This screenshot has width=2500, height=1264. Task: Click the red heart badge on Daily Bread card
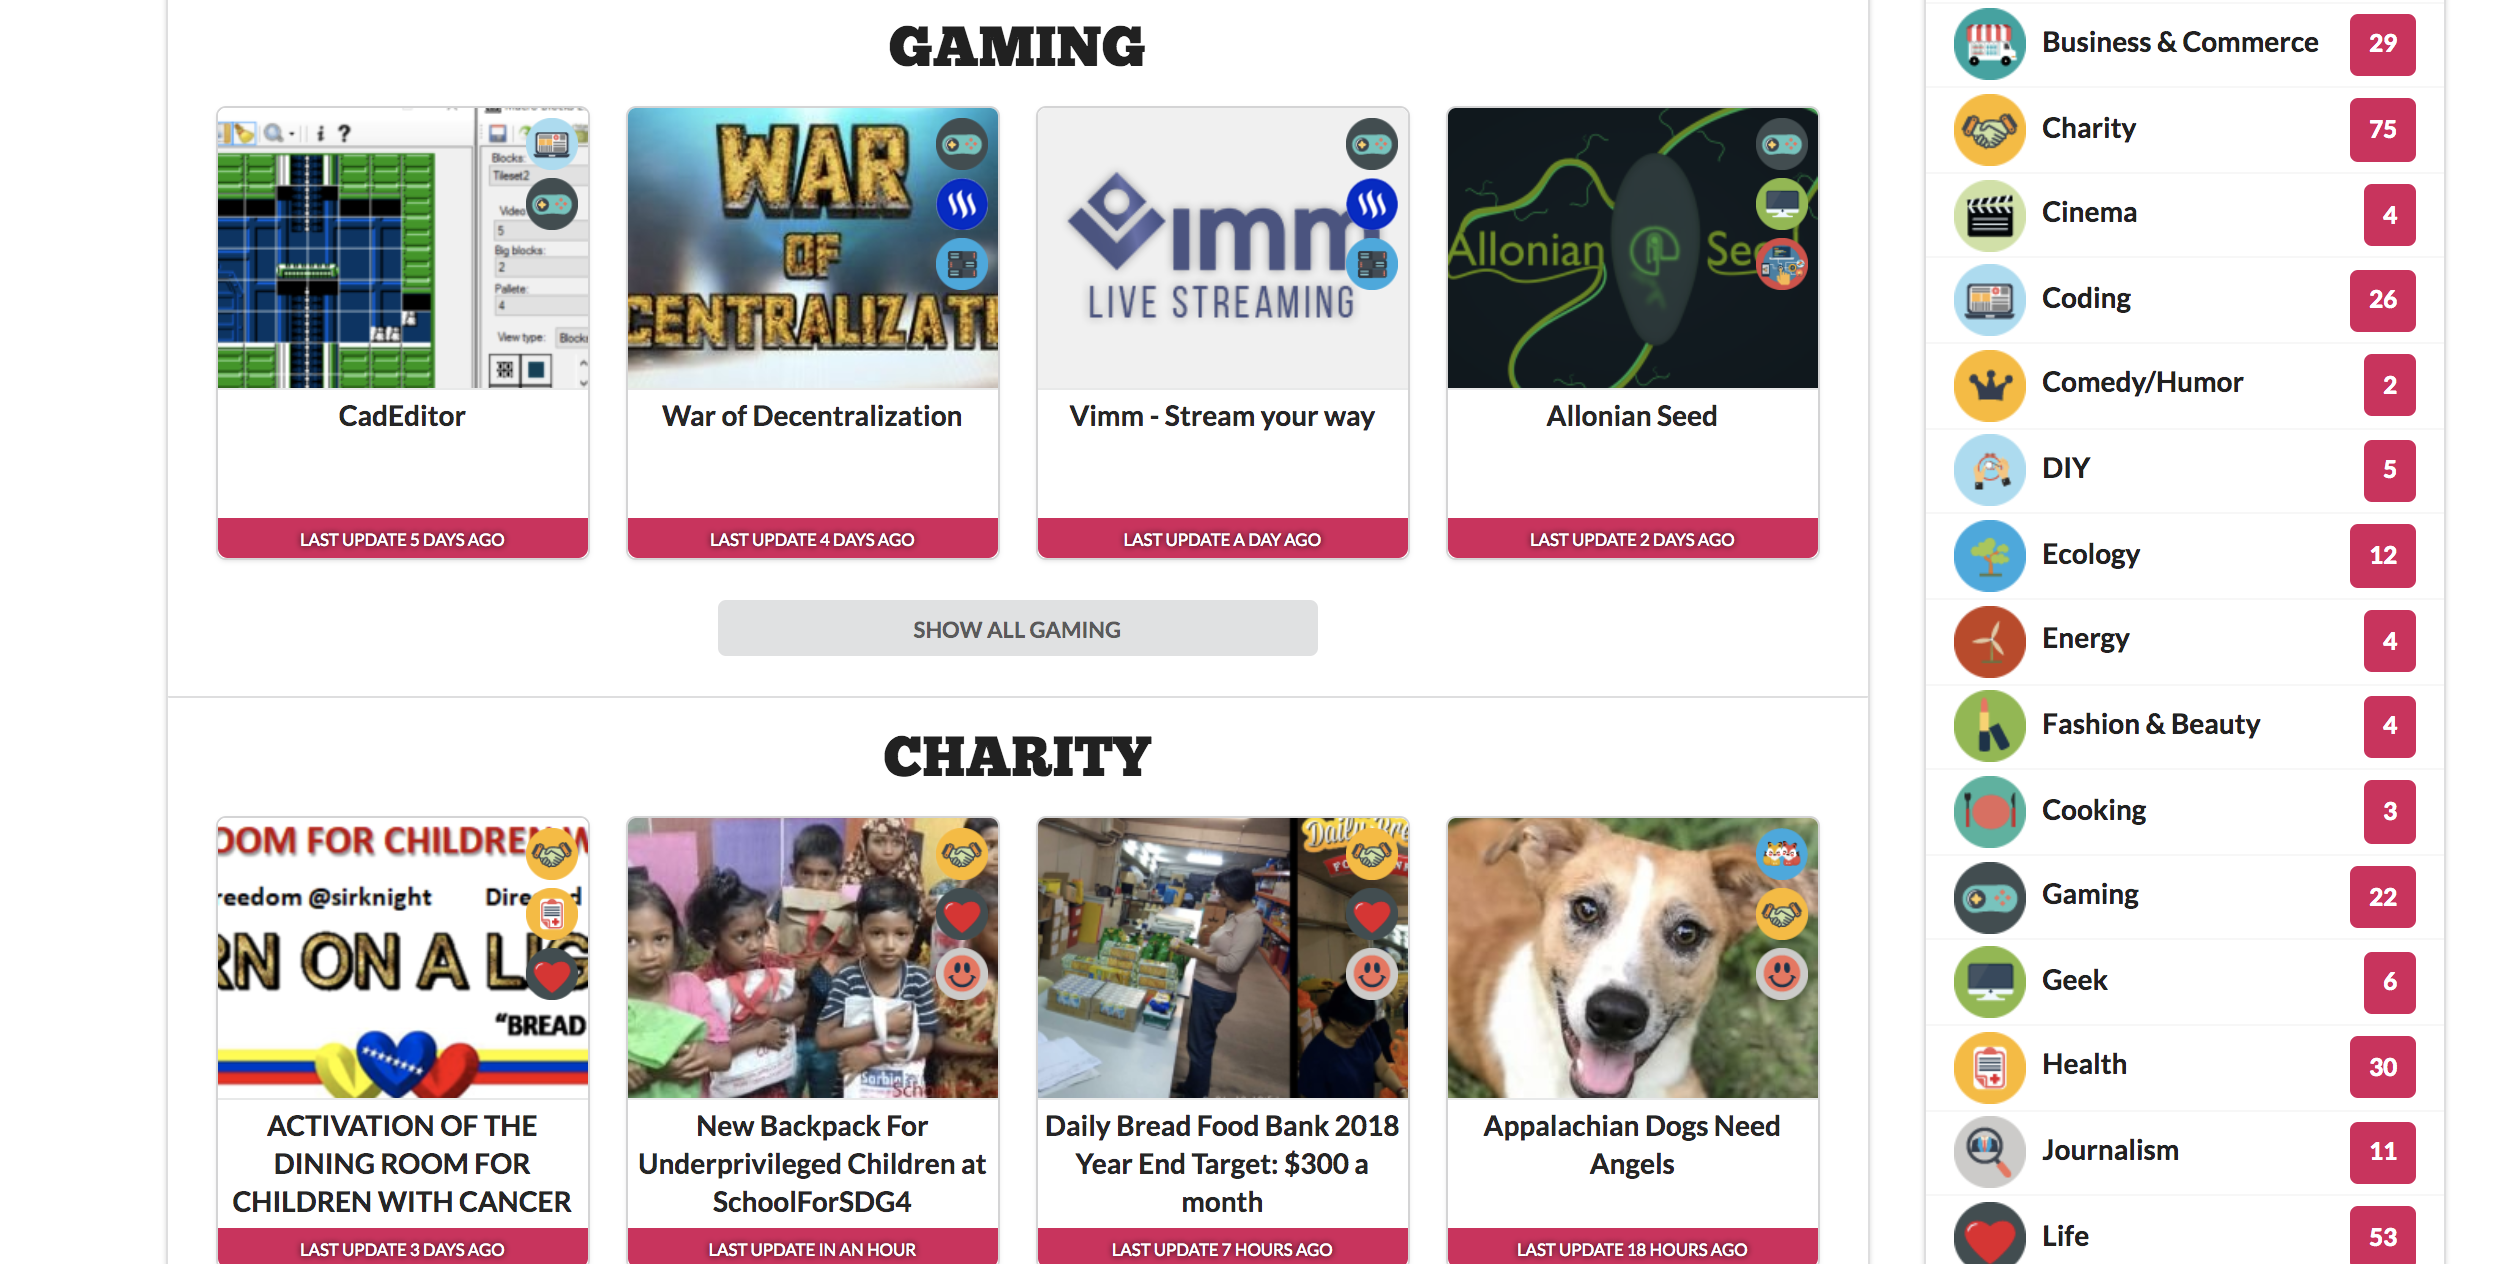pos(1371,914)
